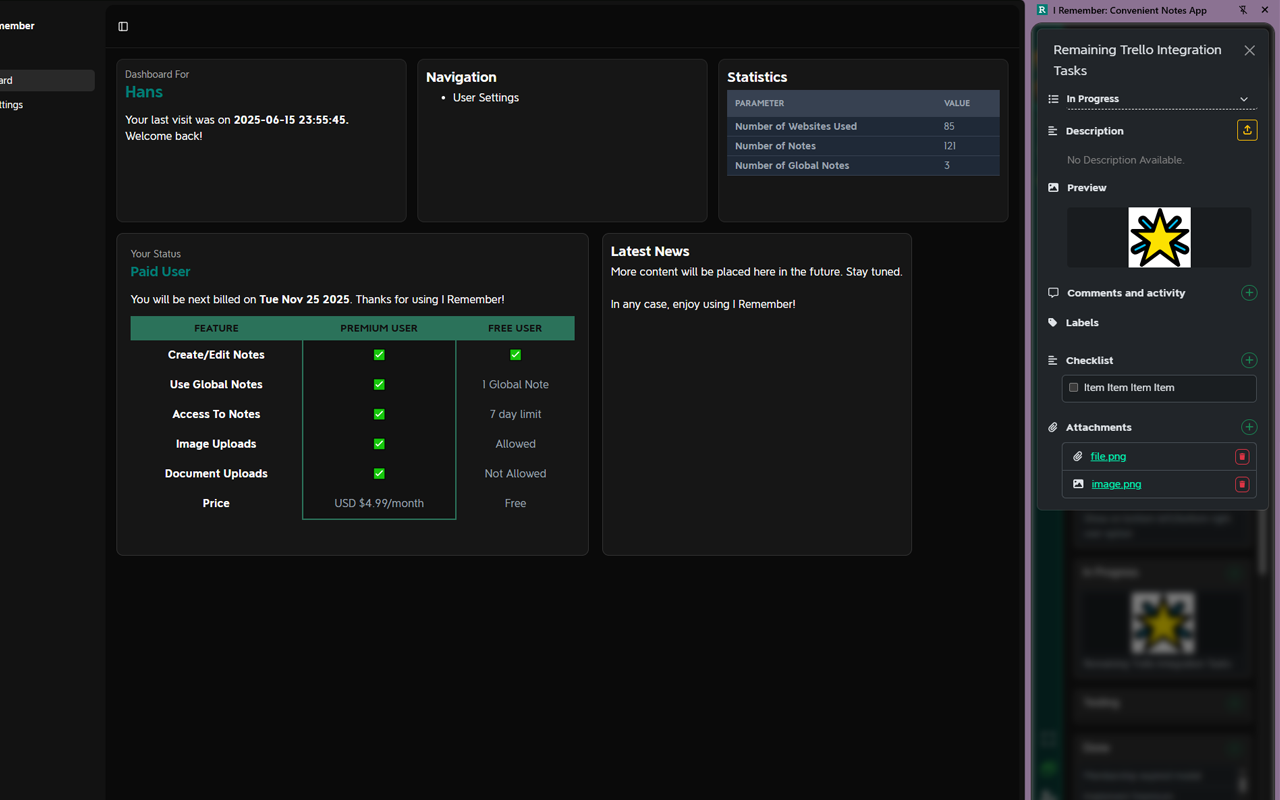Open the file.png attachment link

point(1108,457)
